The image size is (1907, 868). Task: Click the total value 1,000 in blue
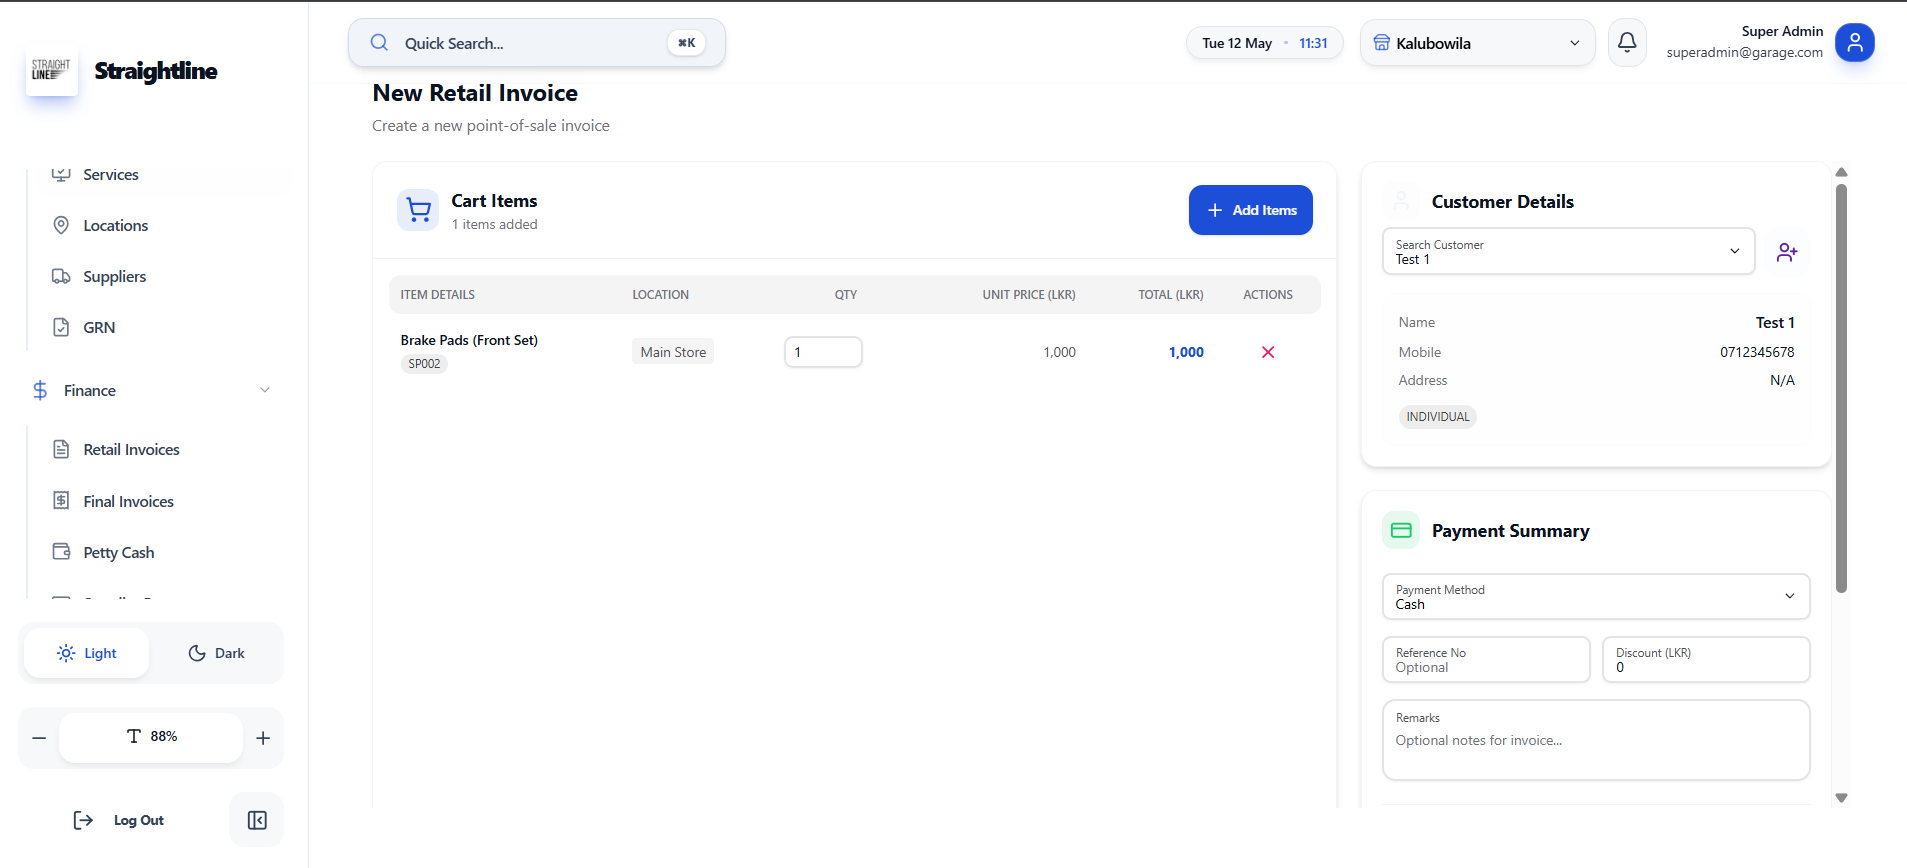(x=1186, y=352)
